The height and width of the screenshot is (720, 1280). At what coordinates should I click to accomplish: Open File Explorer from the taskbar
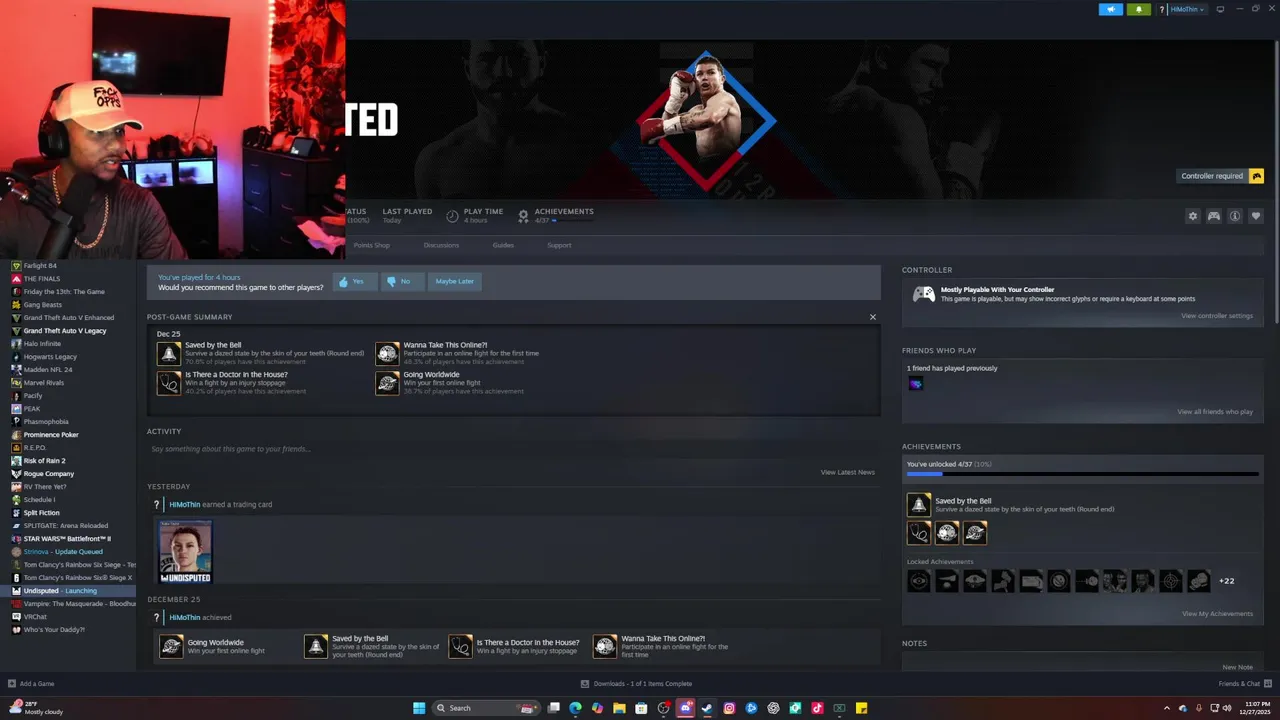pos(619,708)
